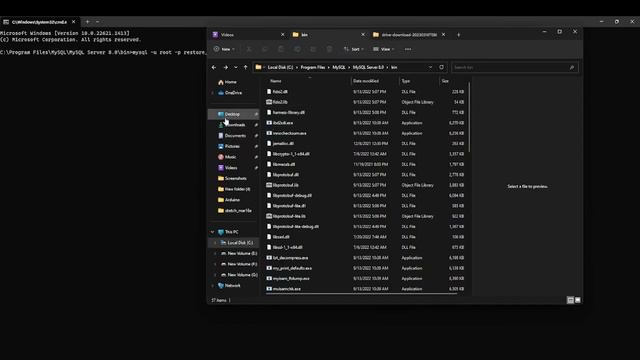Image resolution: width=640 pixels, height=360 pixels.
Task: Expand Local Disk (C:) tree node
Action: point(215,242)
